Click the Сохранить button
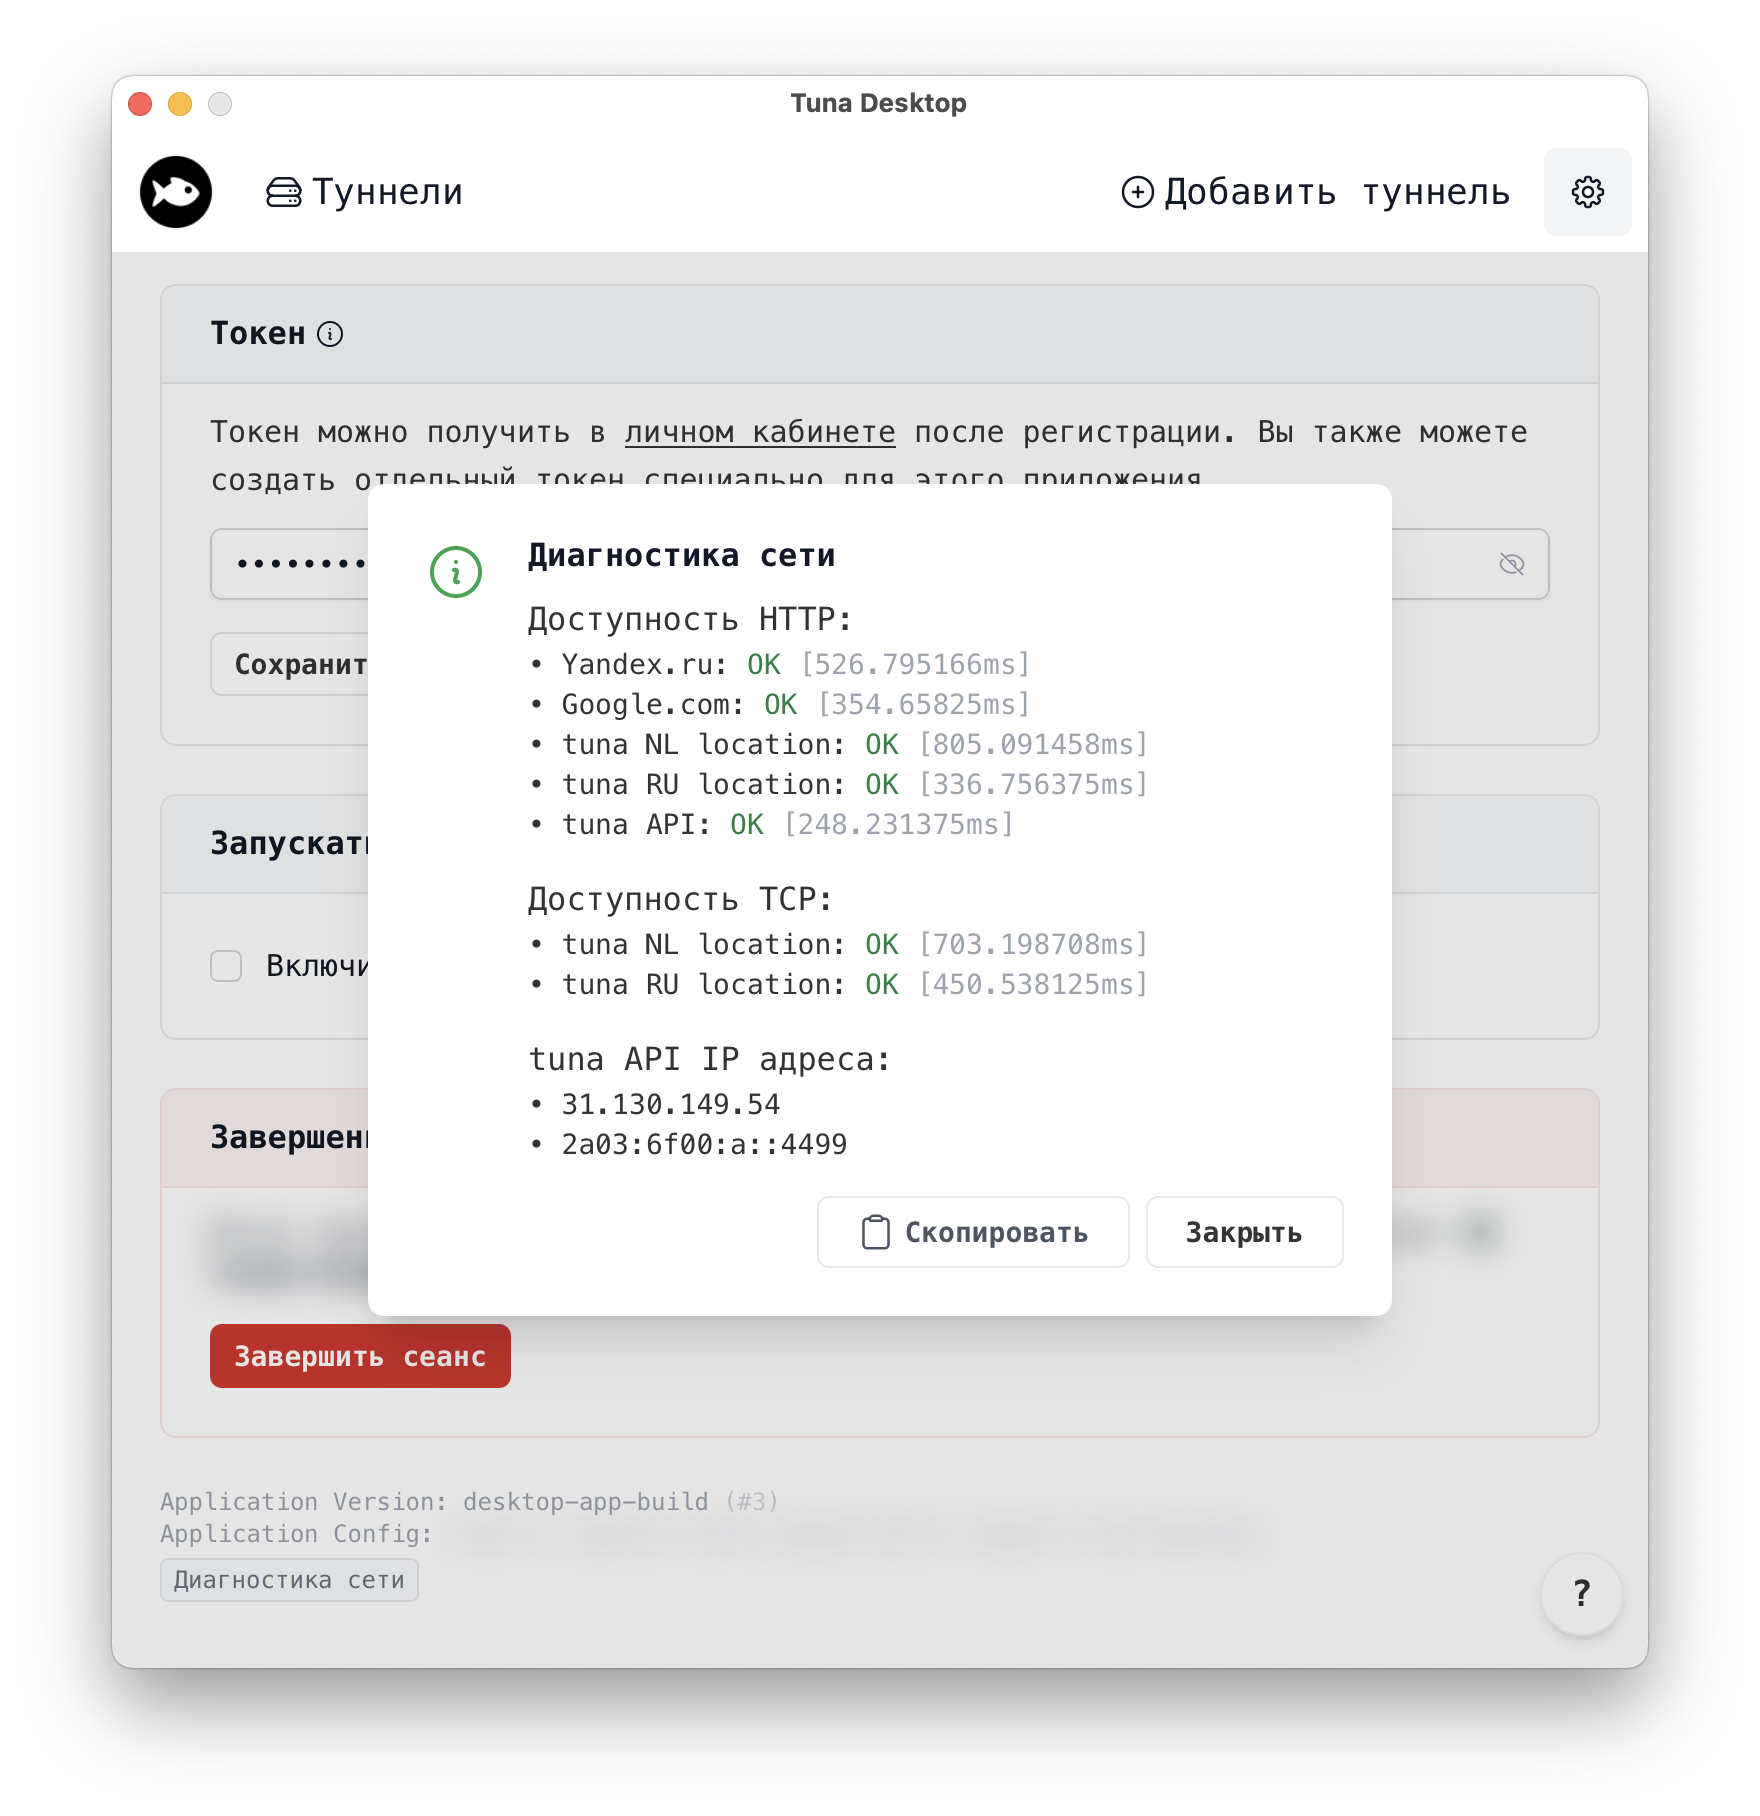Screen dimensions: 1760x1816 [x=290, y=664]
